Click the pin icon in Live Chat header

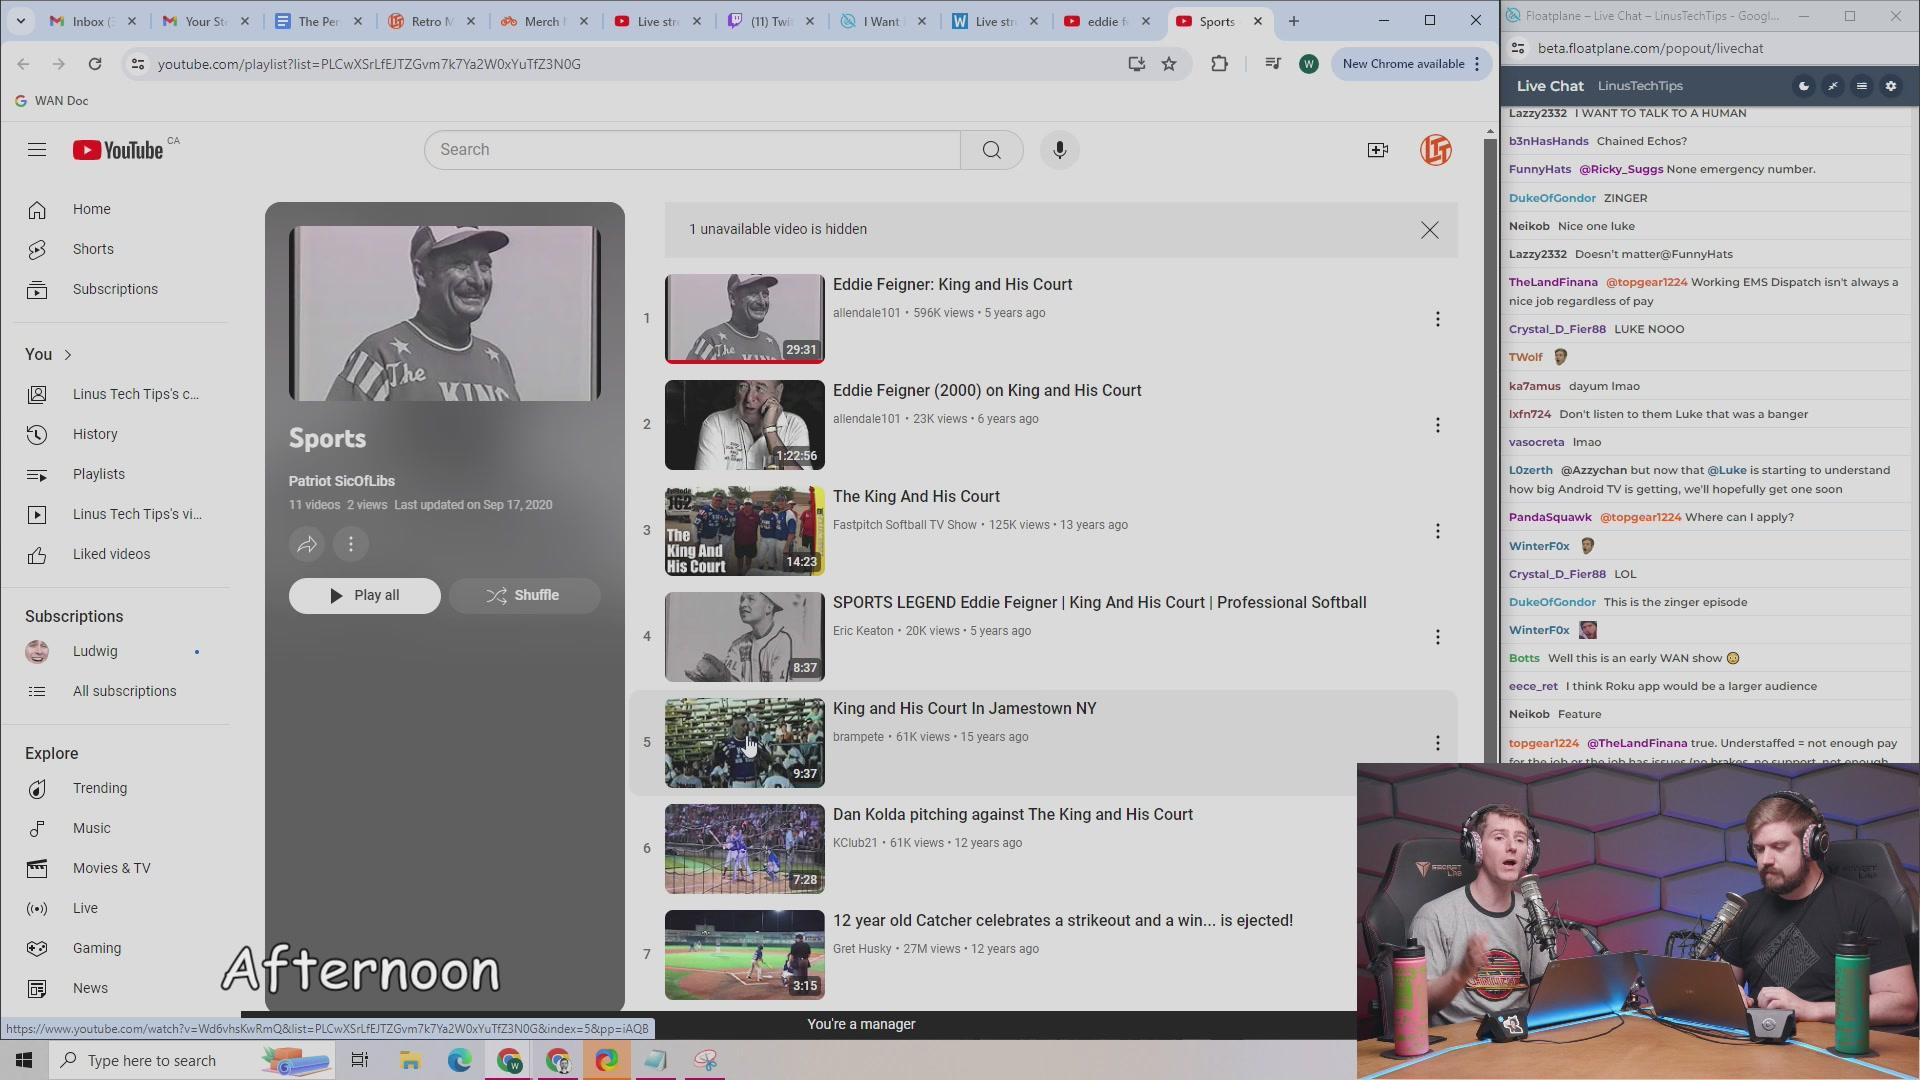1833,86
